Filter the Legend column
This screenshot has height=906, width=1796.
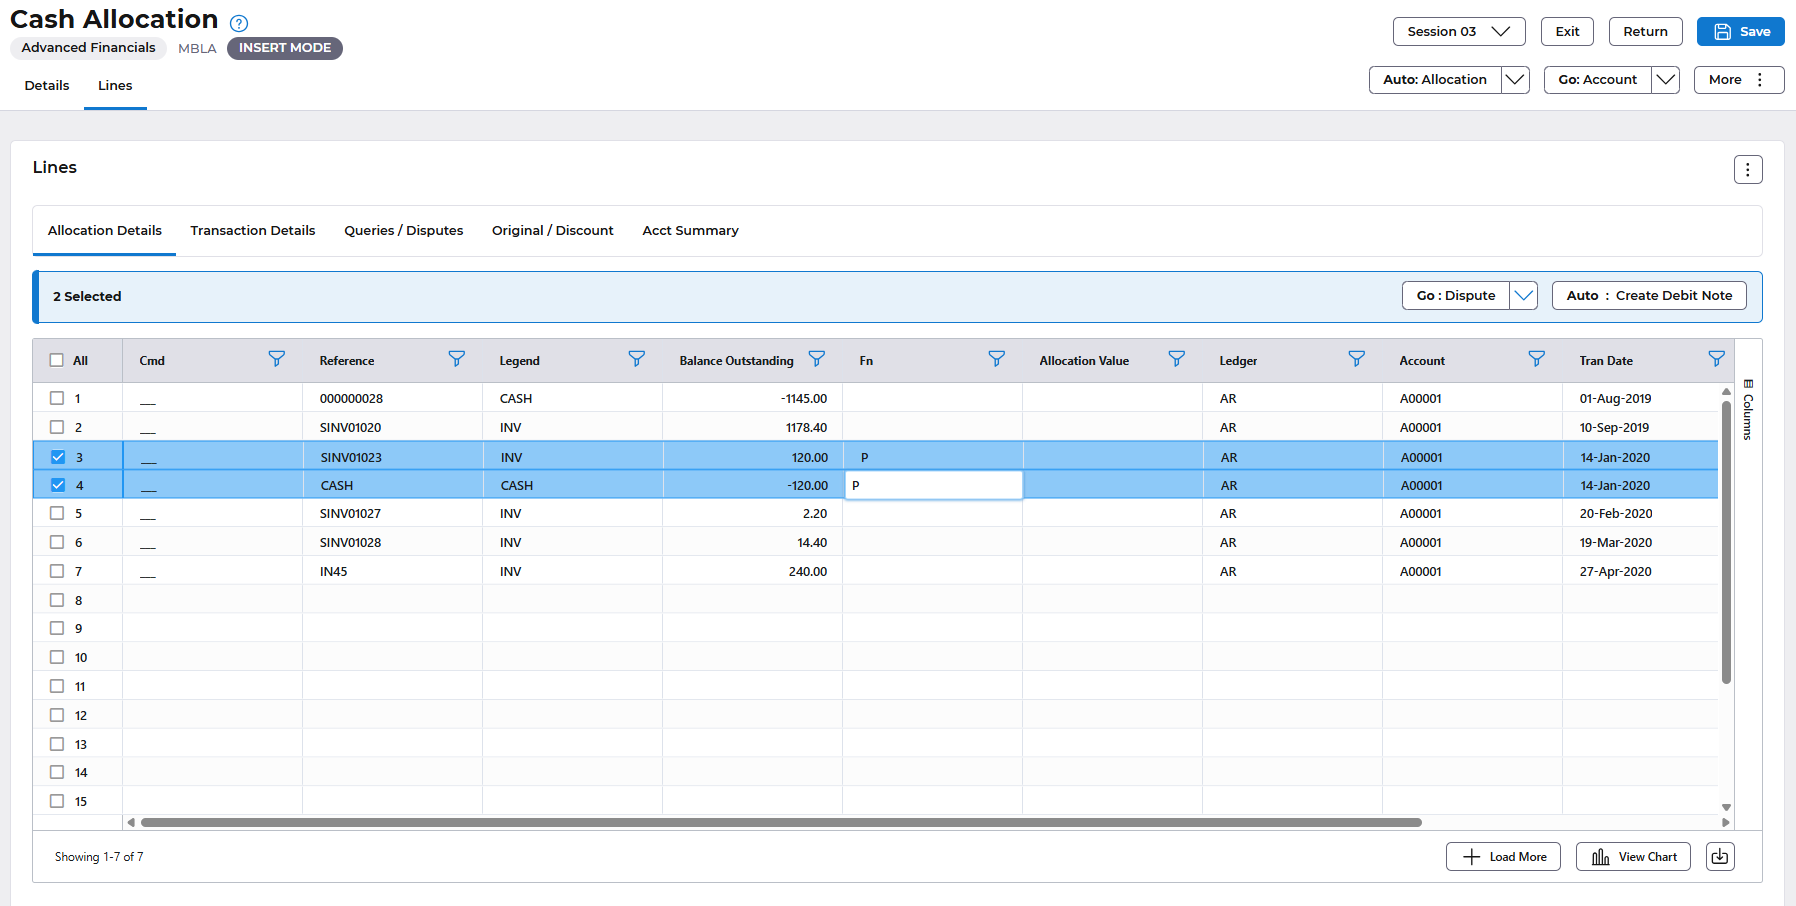[x=636, y=359]
